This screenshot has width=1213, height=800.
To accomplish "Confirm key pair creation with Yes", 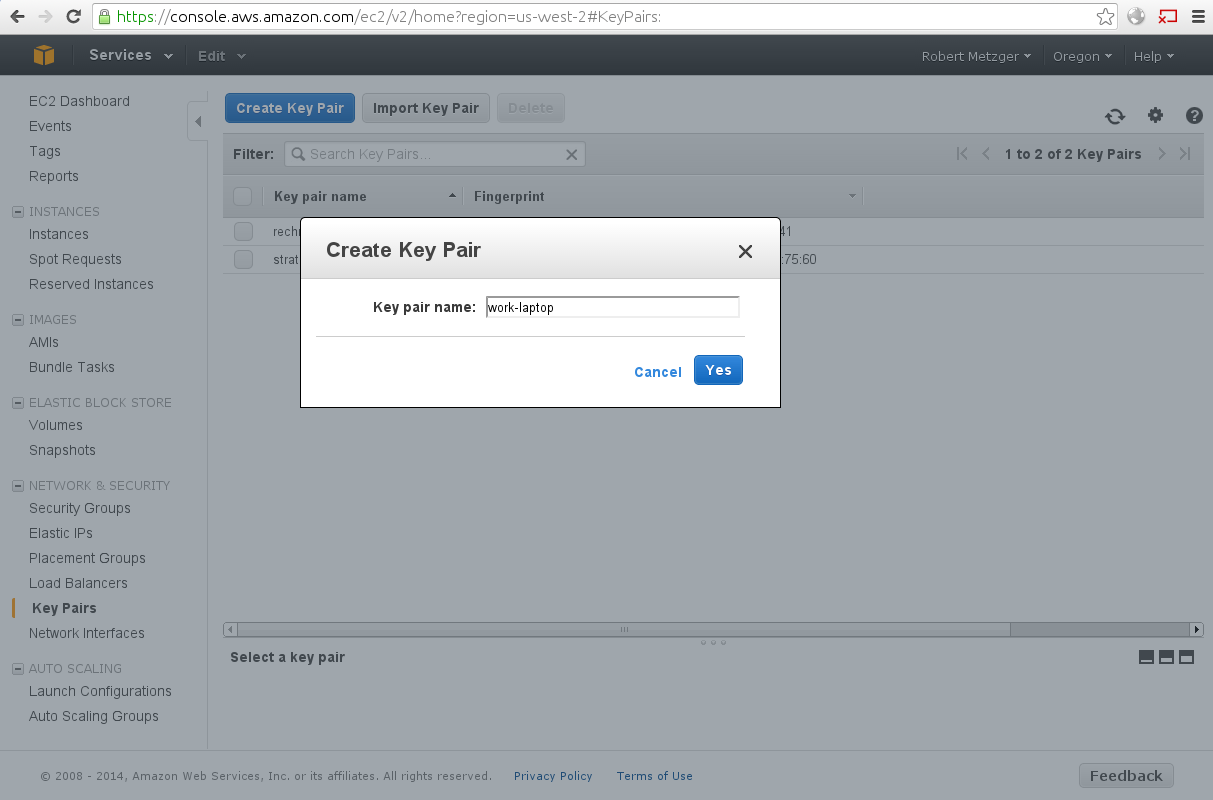I will pyautogui.click(x=718, y=370).
